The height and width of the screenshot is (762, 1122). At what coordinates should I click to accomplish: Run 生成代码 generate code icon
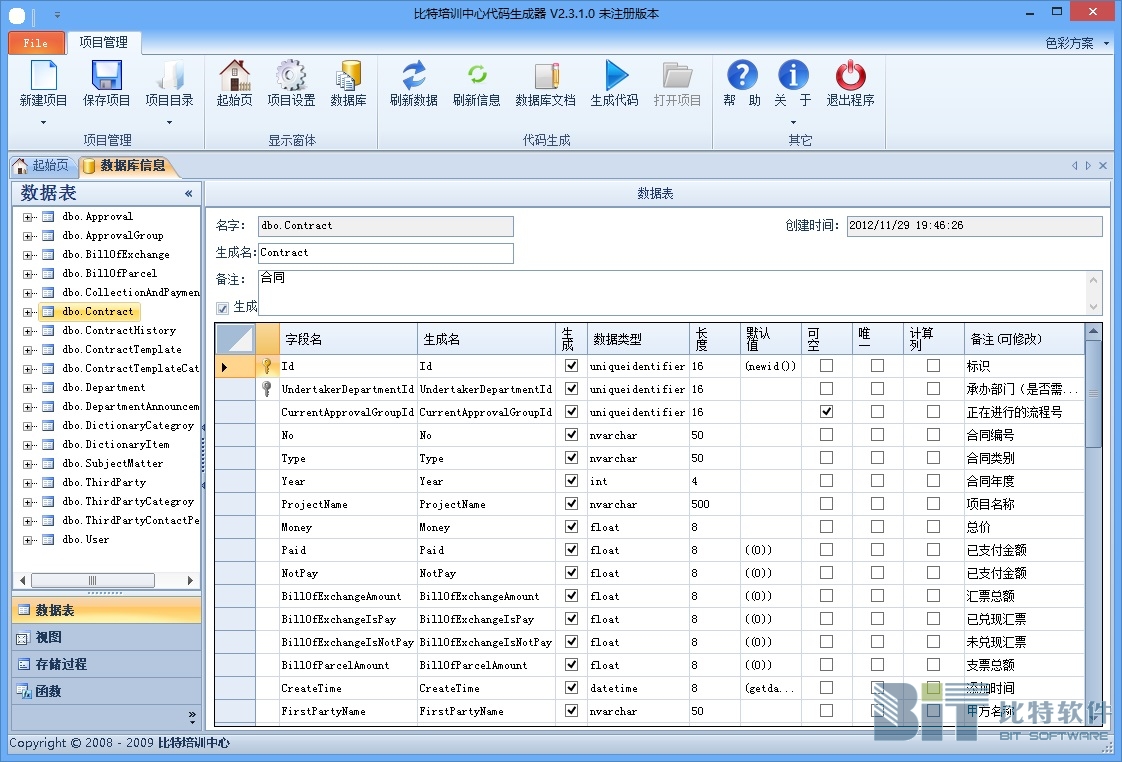click(x=615, y=76)
